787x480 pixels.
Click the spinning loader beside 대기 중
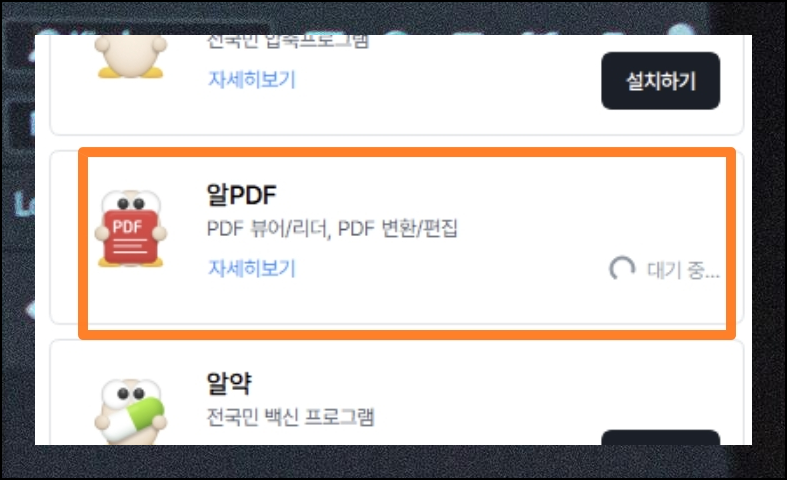pyautogui.click(x=622, y=269)
